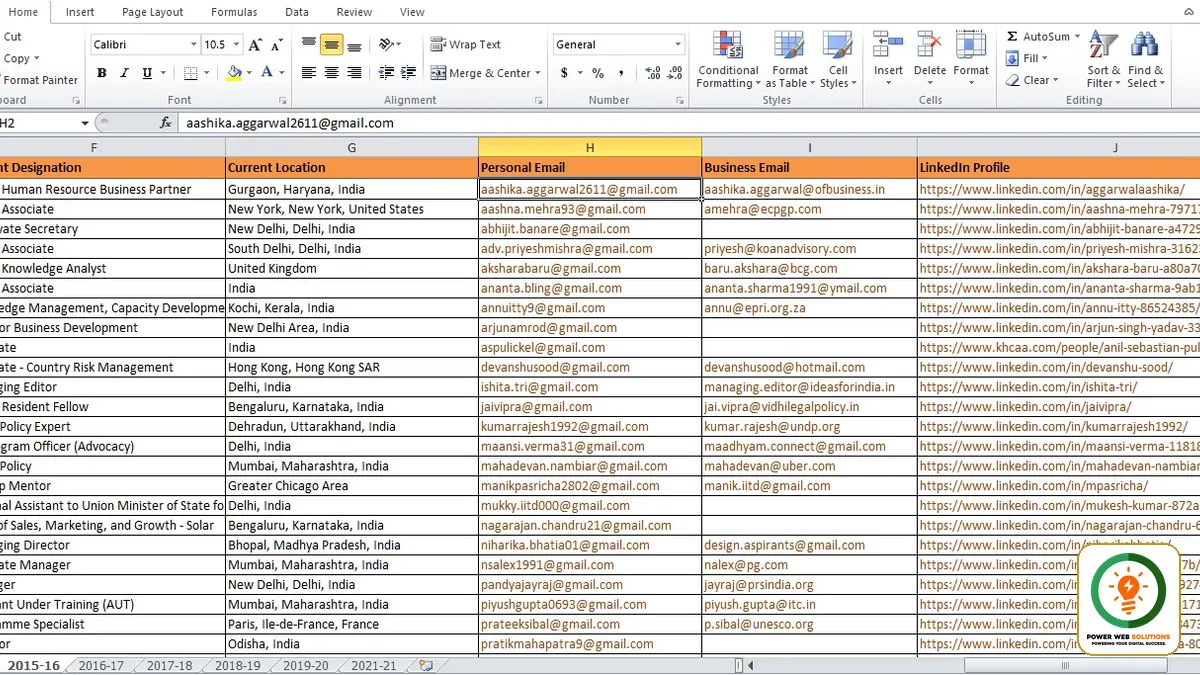
Task: Expand the Font Color dropdown arrow
Action: [282, 73]
